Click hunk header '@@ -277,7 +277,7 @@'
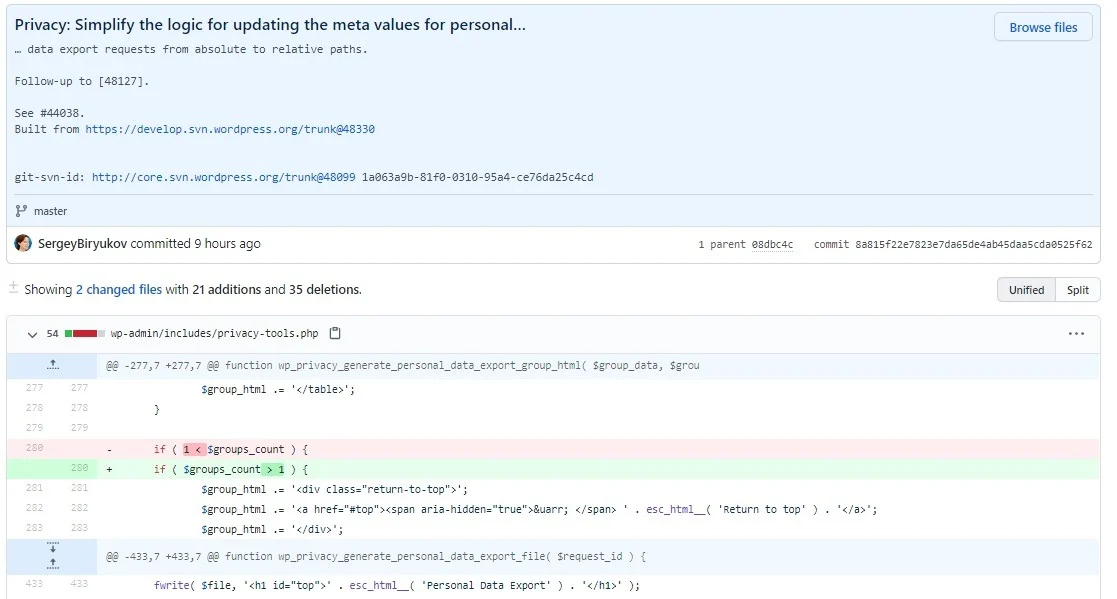 [x=162, y=365]
